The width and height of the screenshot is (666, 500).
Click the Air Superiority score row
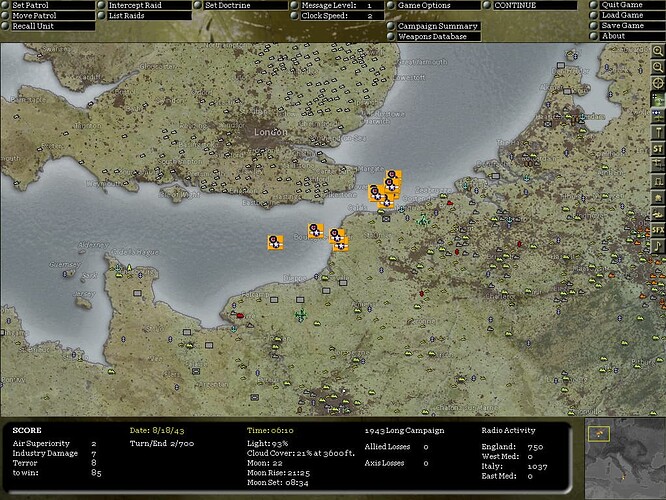[x=54, y=443]
